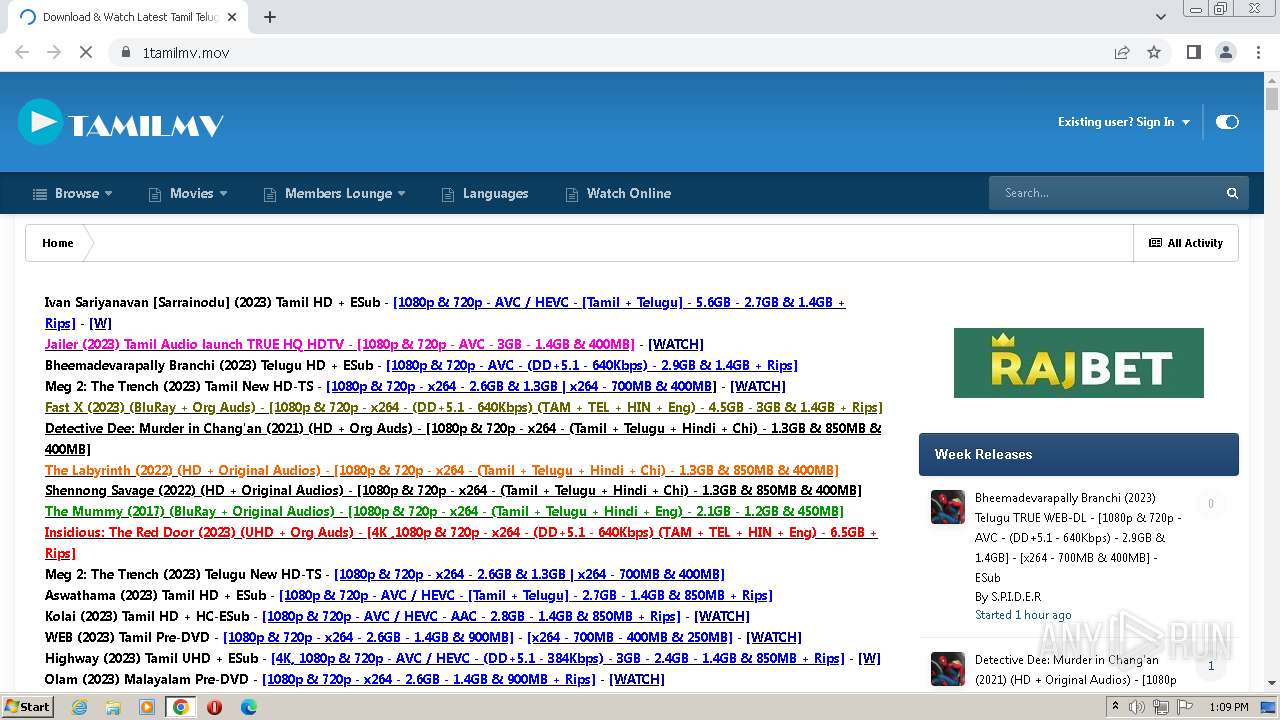1280x720 pixels.
Task: Open the Languages menu item
Action: point(484,193)
